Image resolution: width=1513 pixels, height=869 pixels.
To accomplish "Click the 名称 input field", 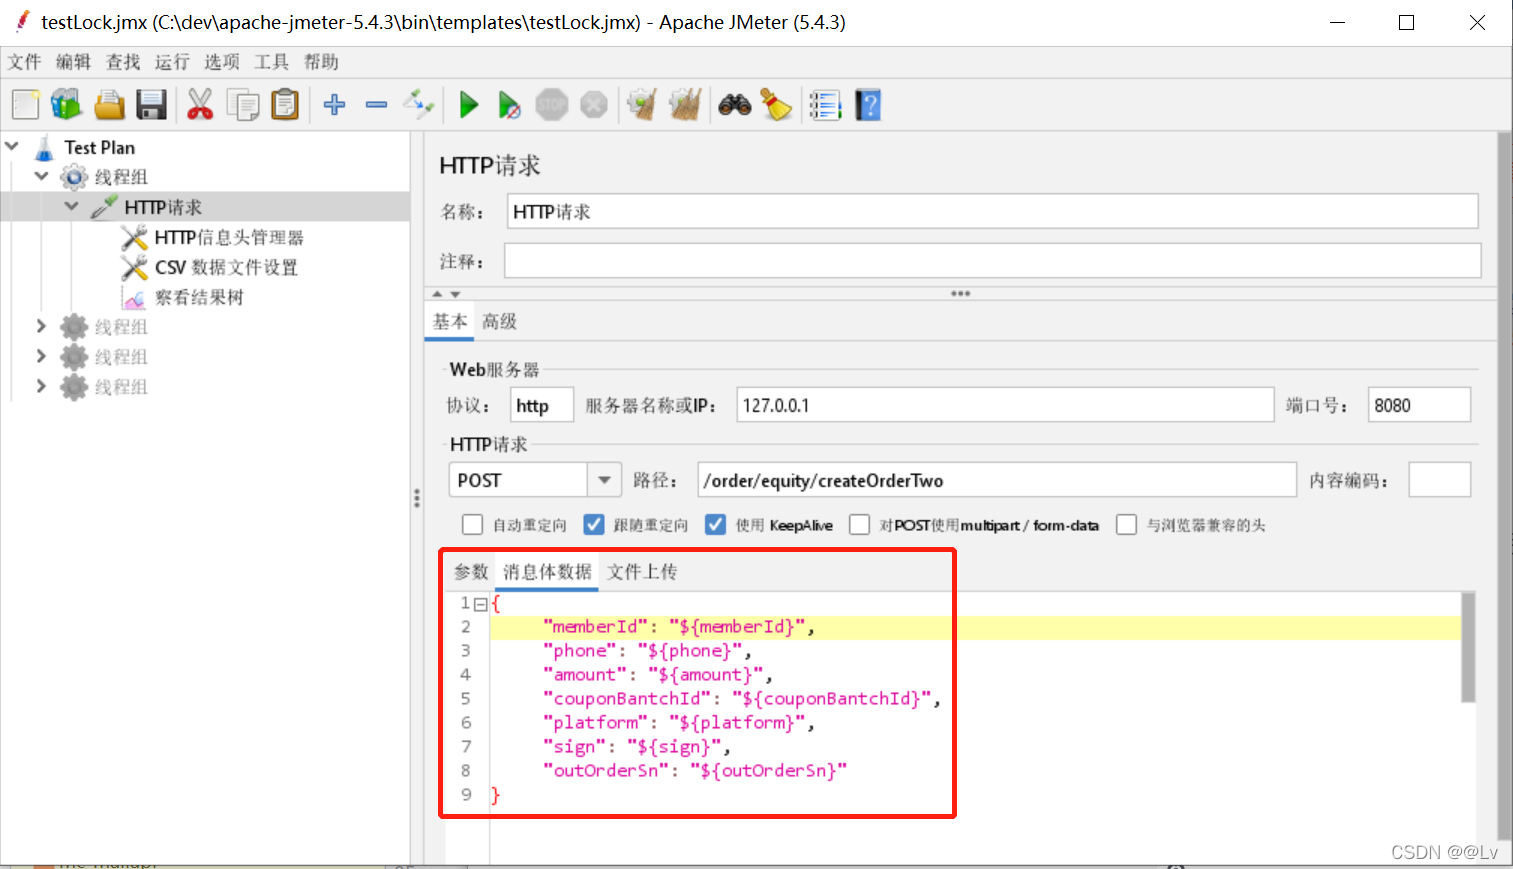I will click(992, 211).
